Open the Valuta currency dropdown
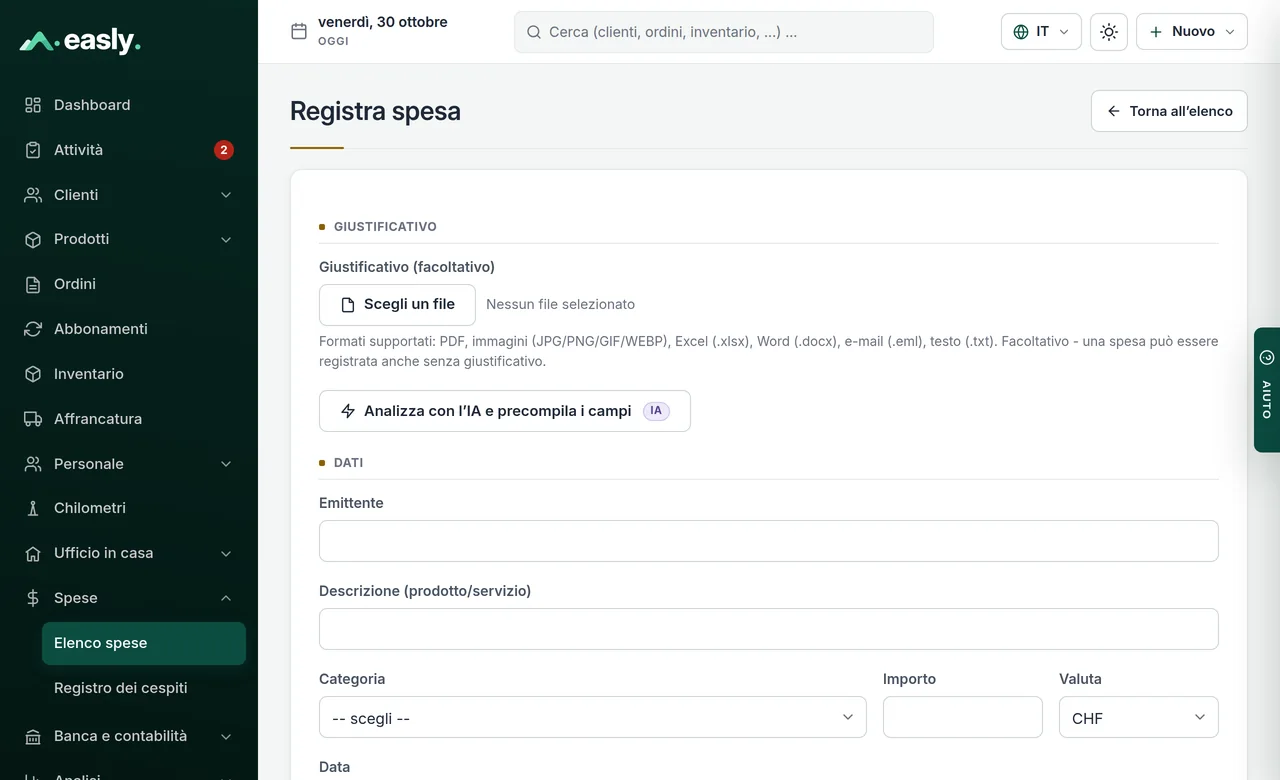The height and width of the screenshot is (780, 1280). pyautogui.click(x=1139, y=717)
